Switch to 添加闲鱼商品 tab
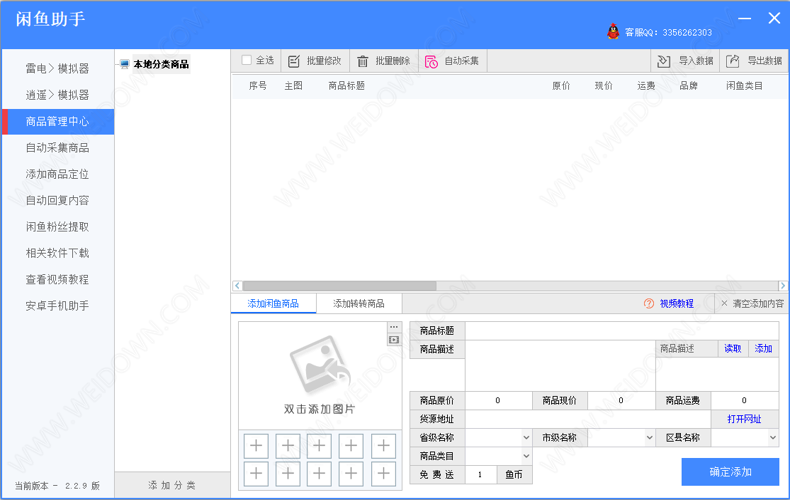 pyautogui.click(x=274, y=303)
